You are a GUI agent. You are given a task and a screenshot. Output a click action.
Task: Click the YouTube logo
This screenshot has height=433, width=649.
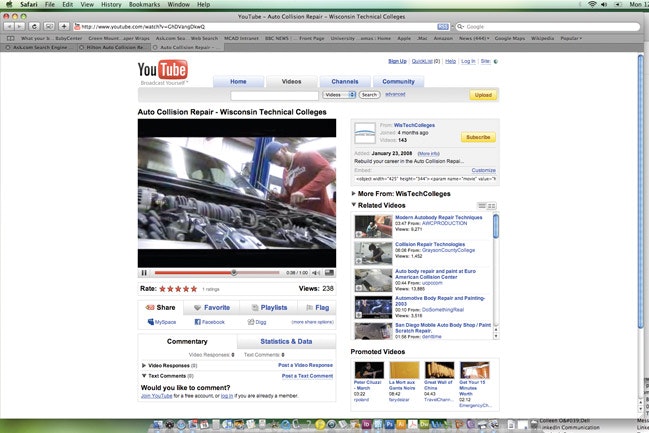click(x=163, y=70)
